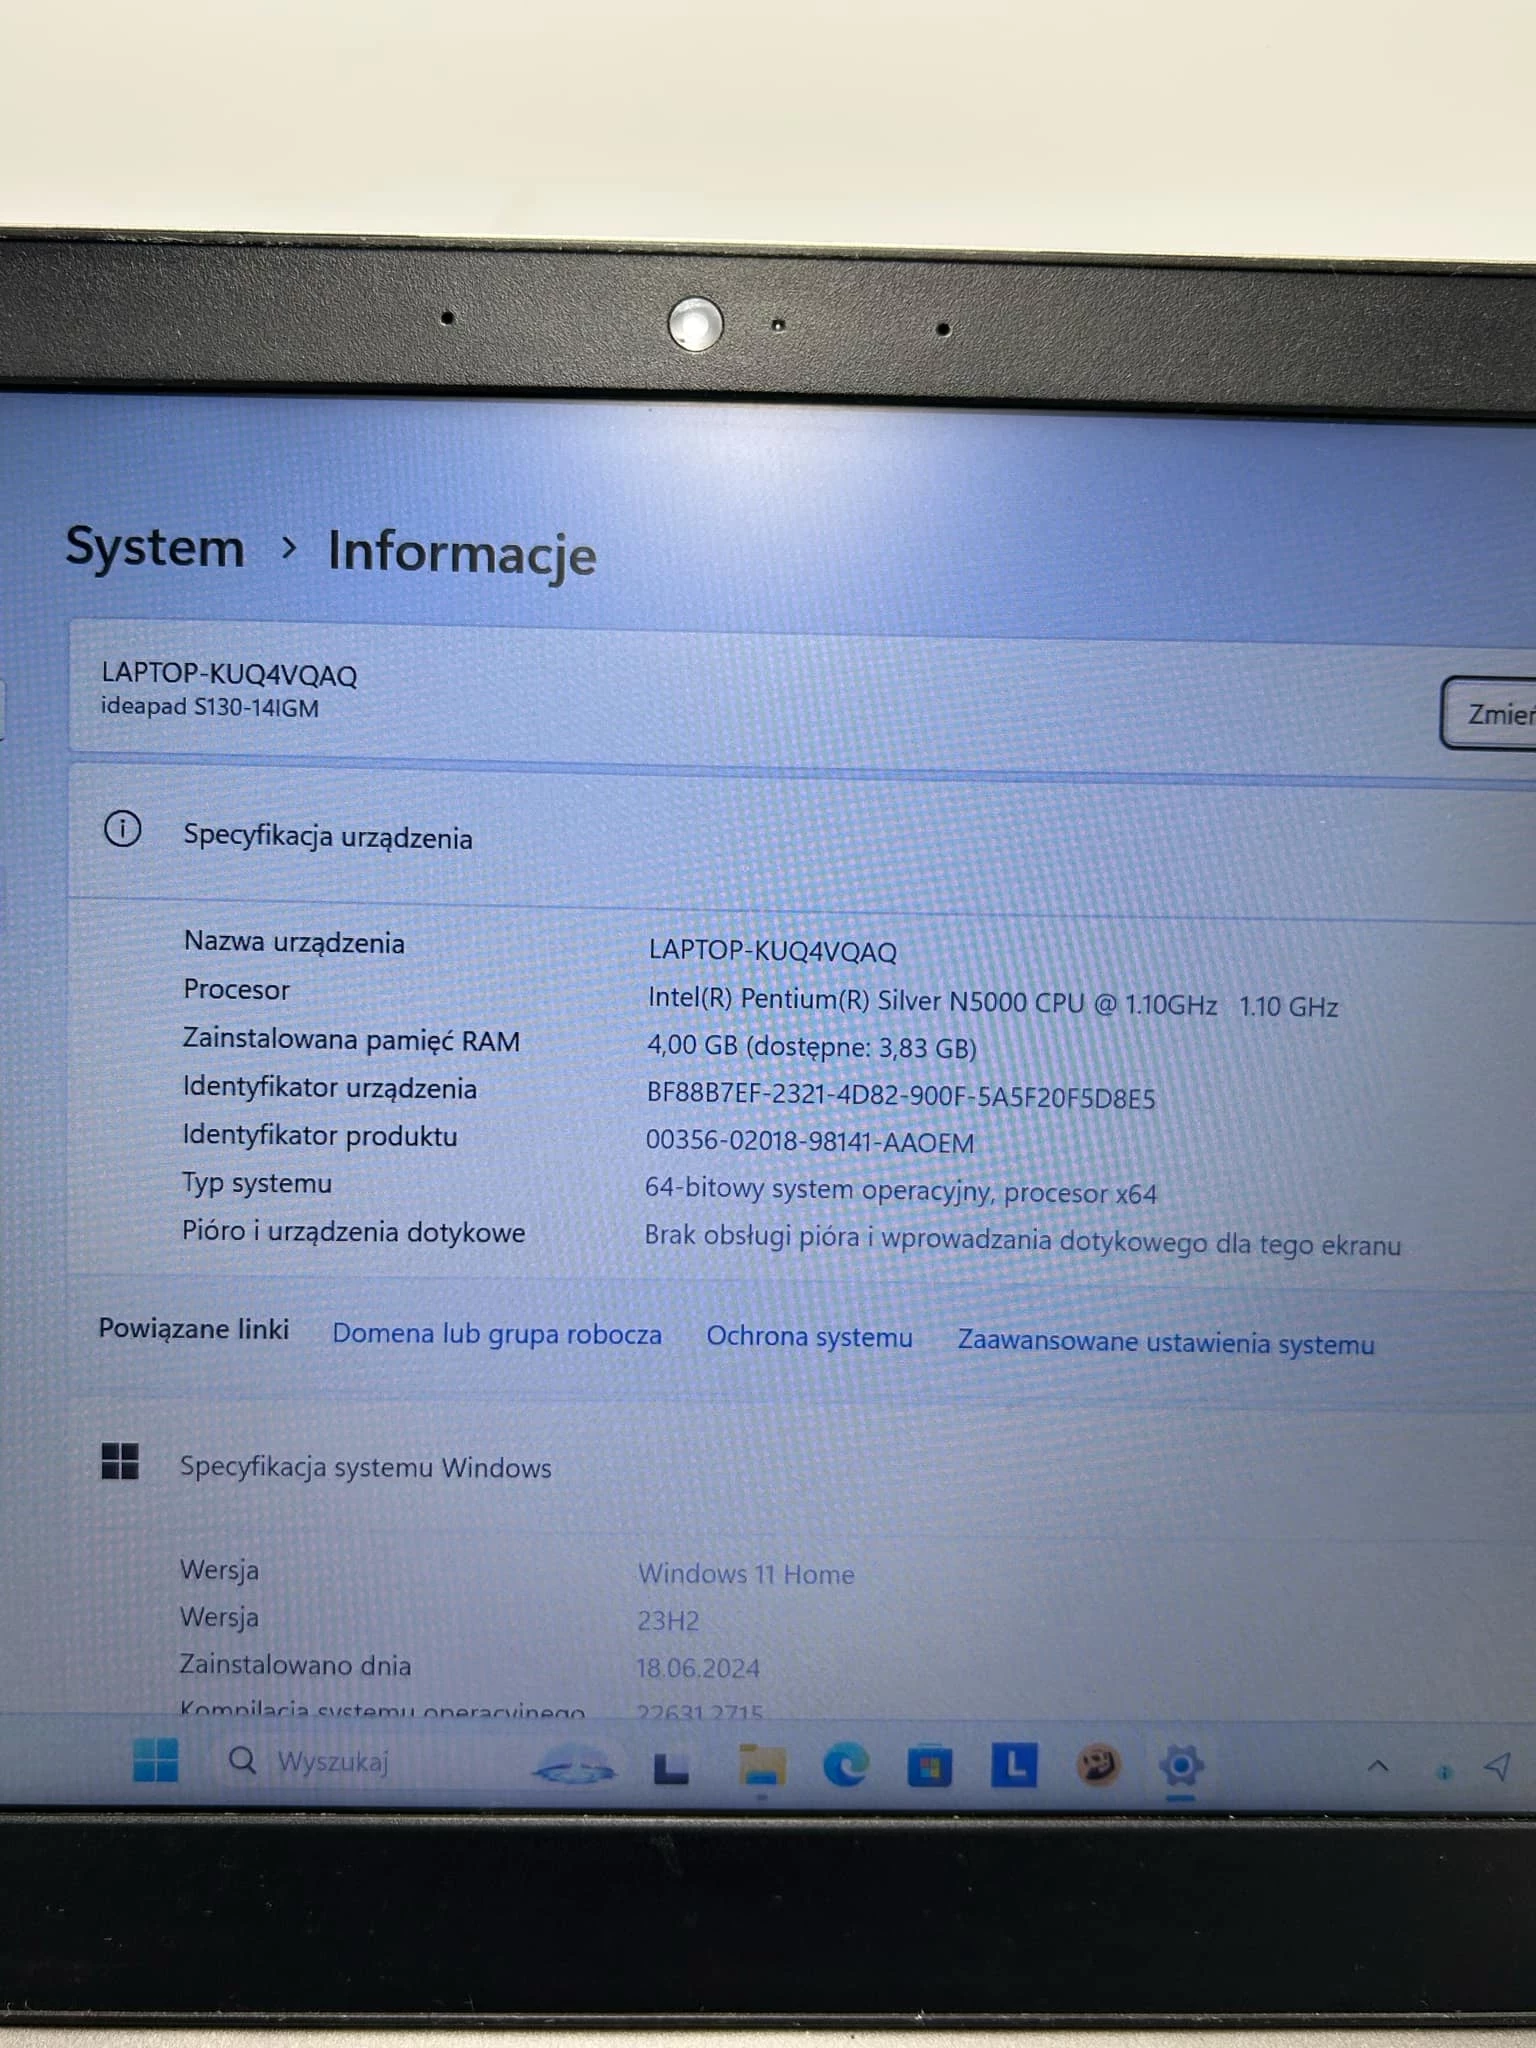This screenshot has width=1536, height=2048.
Task: Show hidden tray icons chevron
Action: coord(1377,1767)
